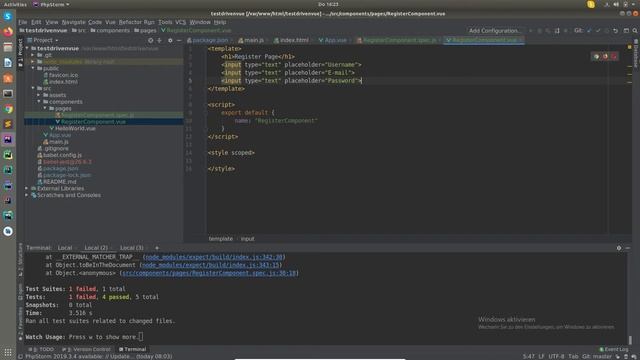Expand Scratches and Consoles node
640x360 pixels.
[27, 195]
